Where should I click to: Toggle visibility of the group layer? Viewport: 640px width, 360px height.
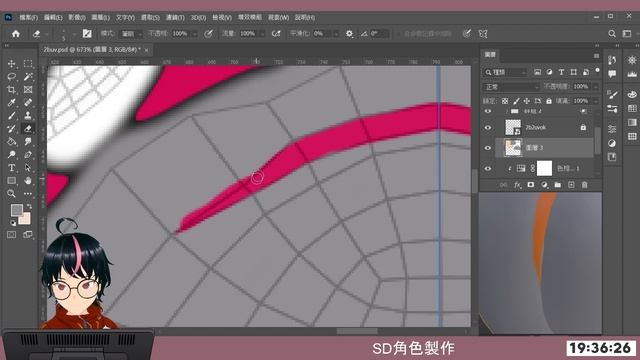tap(488, 111)
